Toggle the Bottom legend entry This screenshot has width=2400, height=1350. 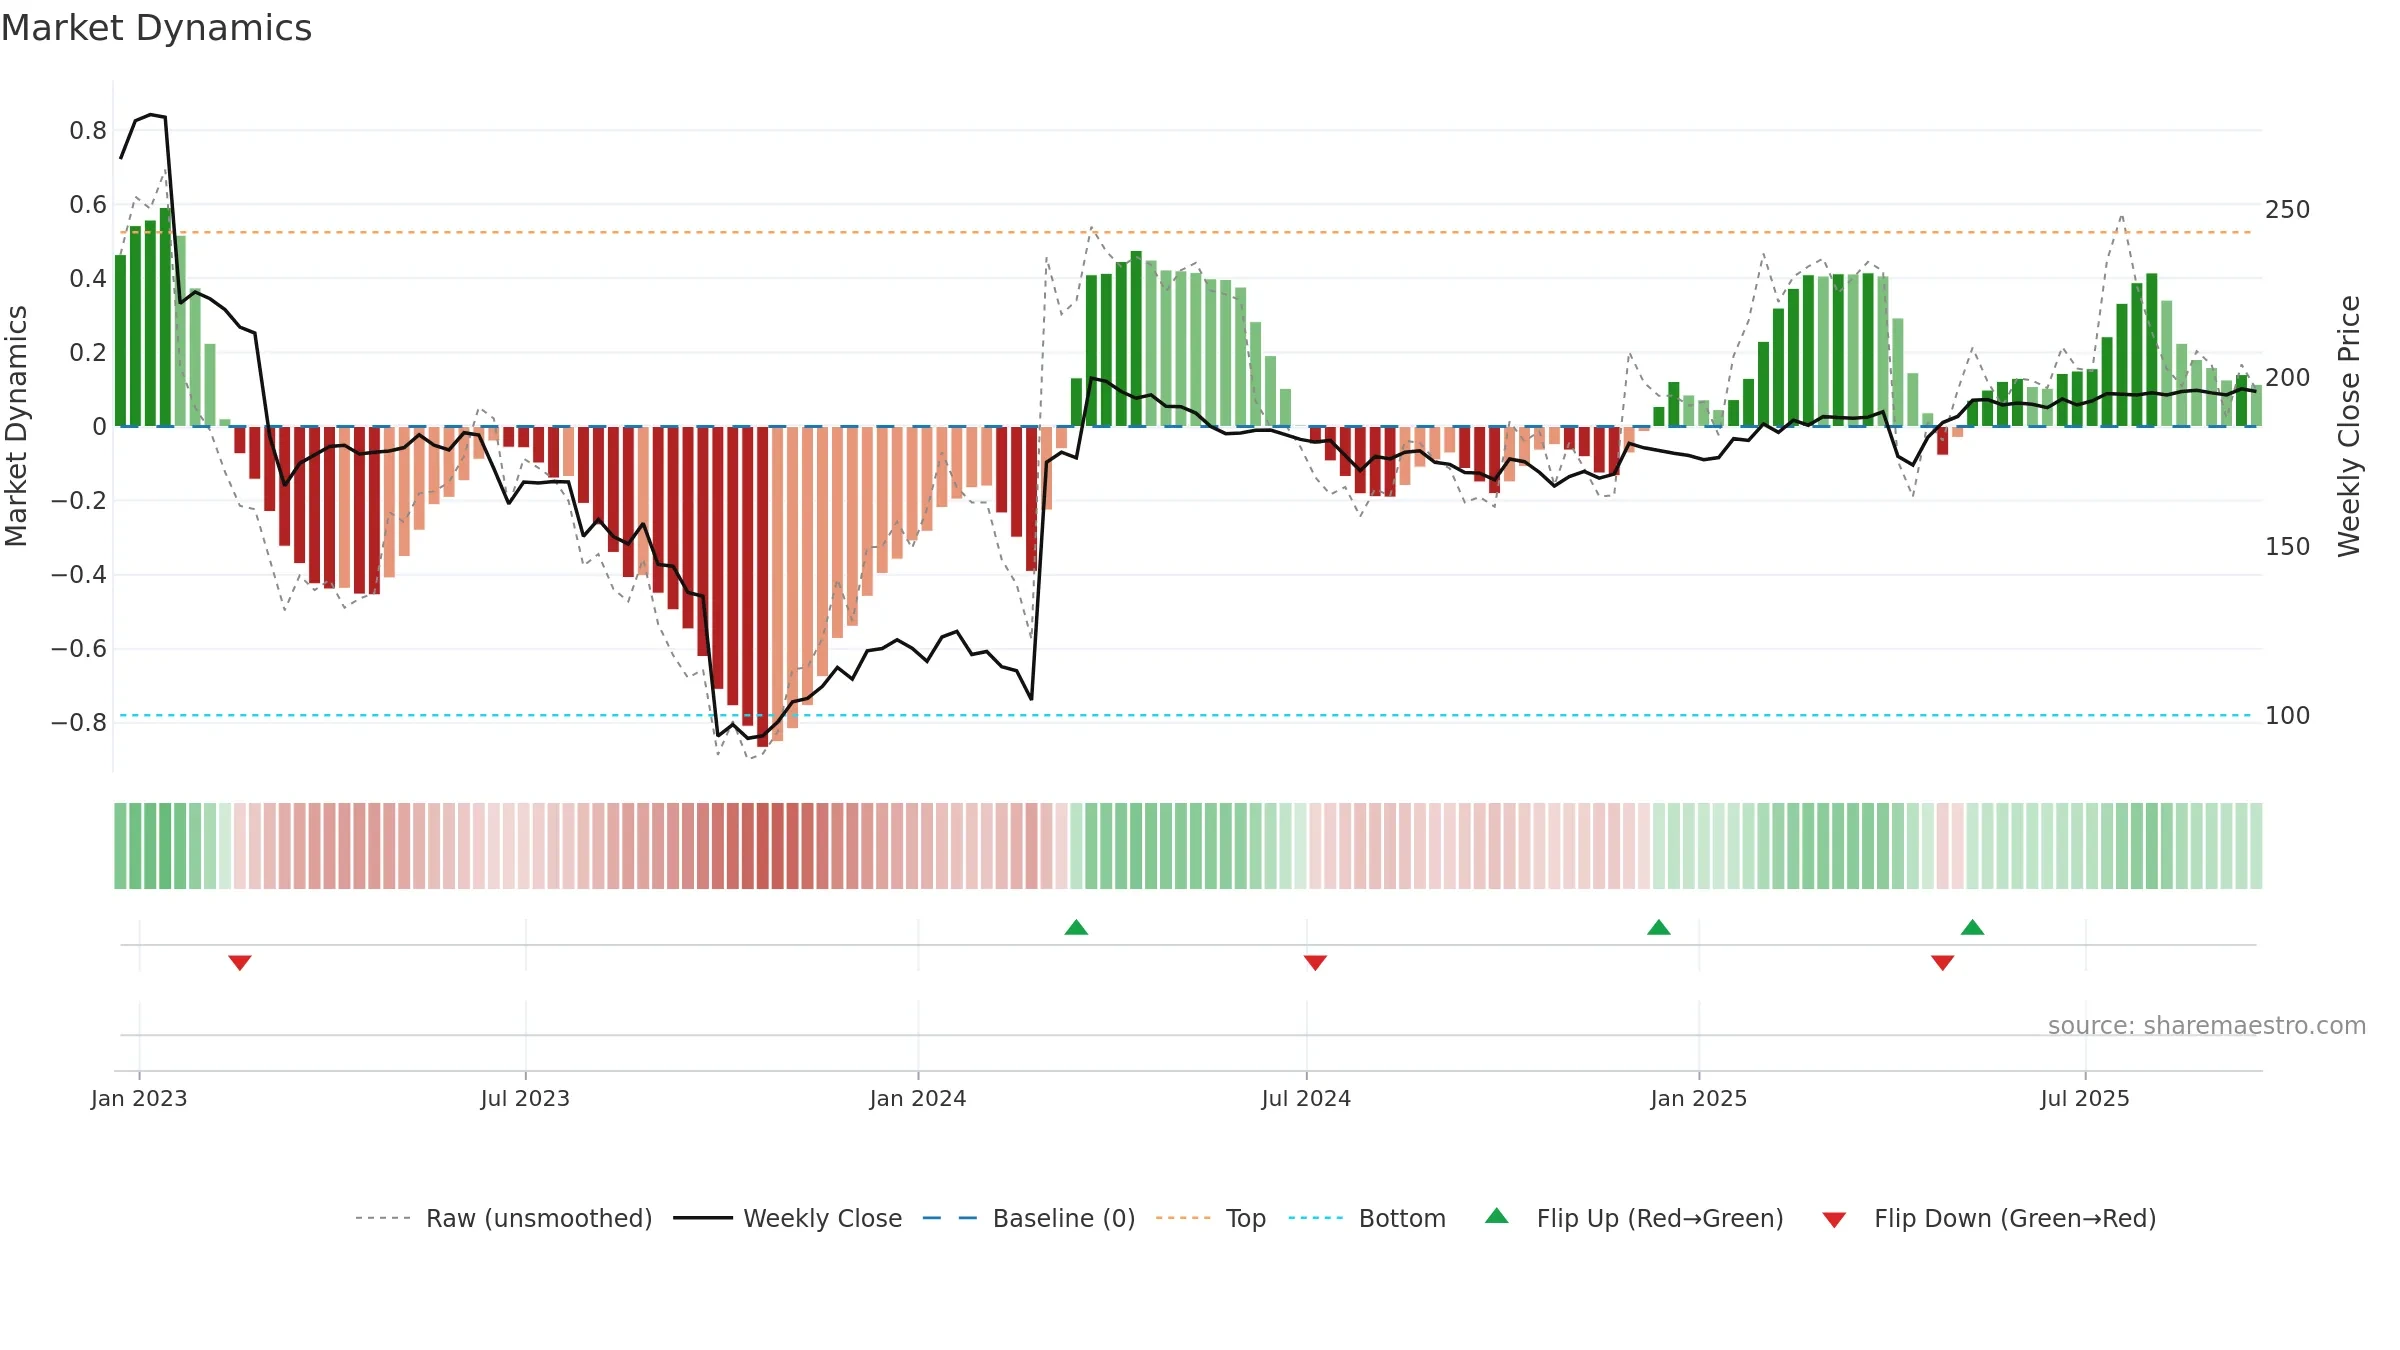1367,1218
